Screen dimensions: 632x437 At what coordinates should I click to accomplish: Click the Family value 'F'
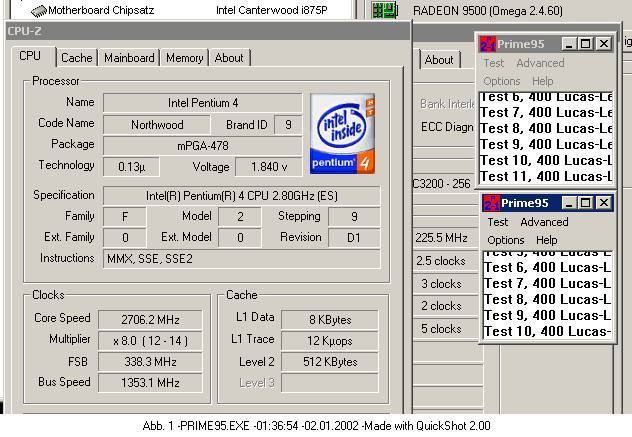click(125, 217)
